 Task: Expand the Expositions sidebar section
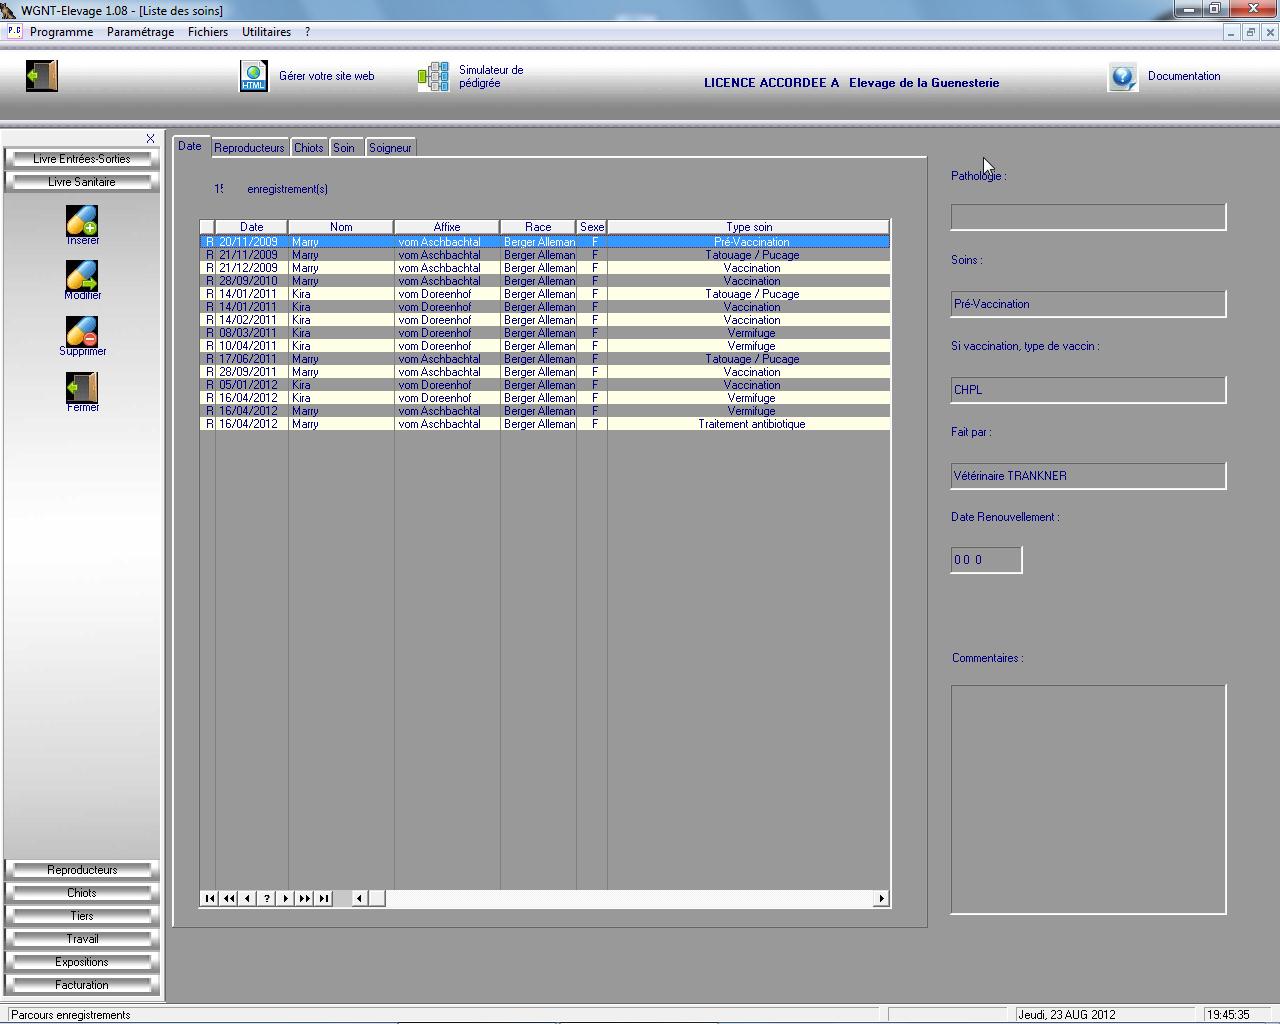point(82,962)
